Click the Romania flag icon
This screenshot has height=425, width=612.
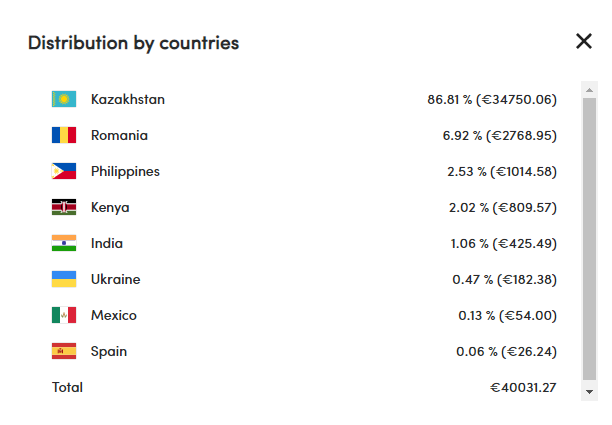click(x=64, y=135)
